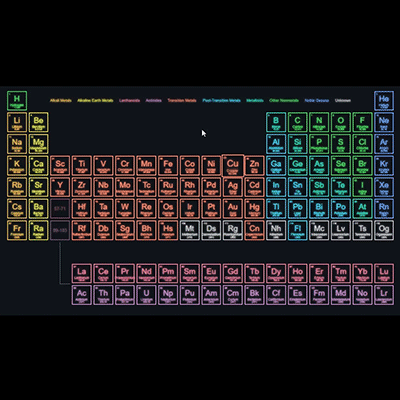The width and height of the screenshot is (400, 400).
Task: Open the Neodymium (Nd) tile
Action: [x=146, y=273]
